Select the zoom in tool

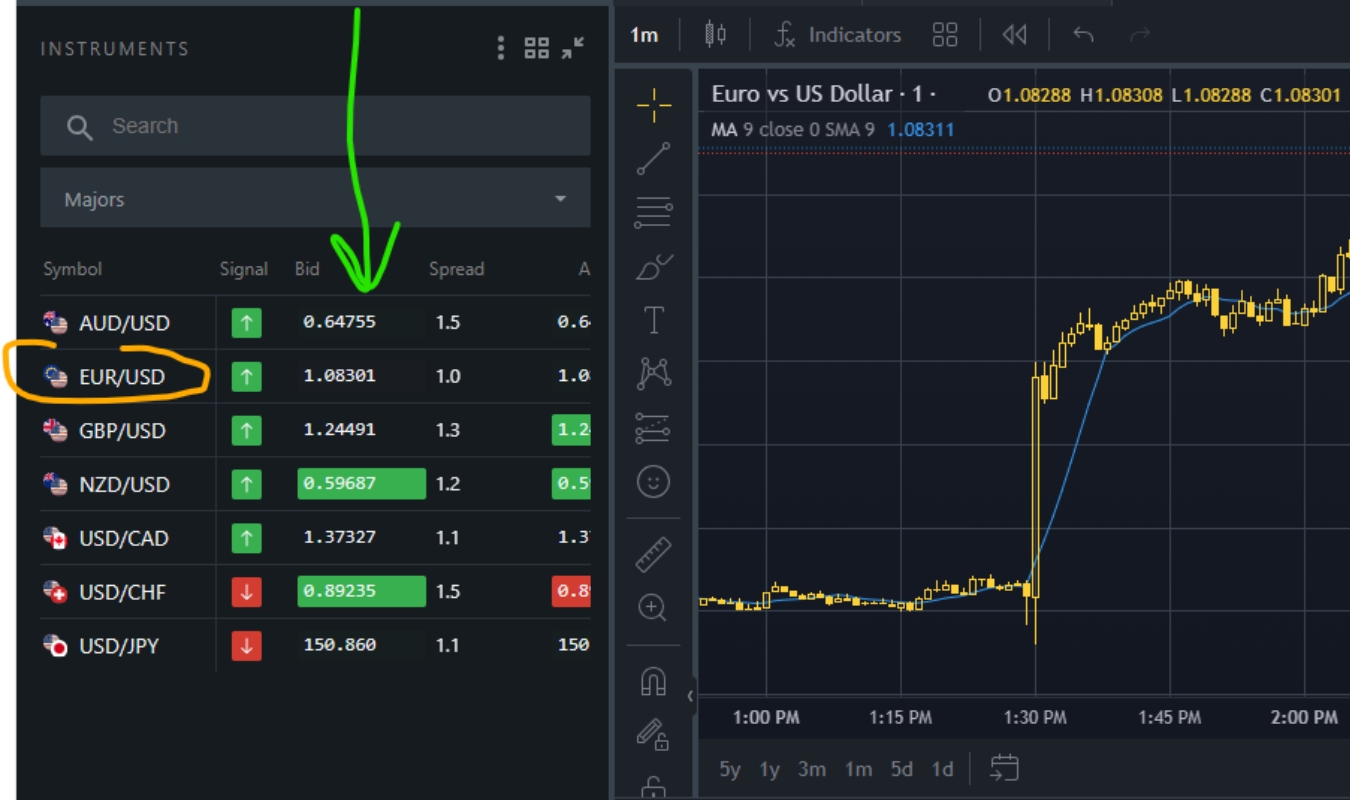point(653,607)
